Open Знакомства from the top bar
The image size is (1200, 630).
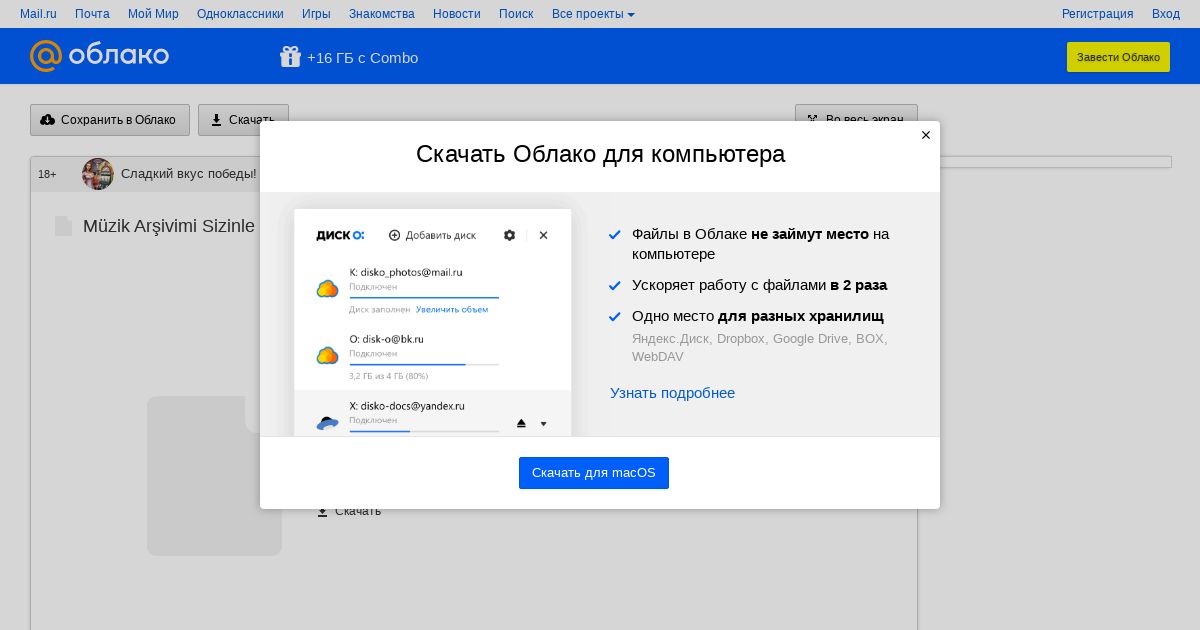tap(382, 14)
